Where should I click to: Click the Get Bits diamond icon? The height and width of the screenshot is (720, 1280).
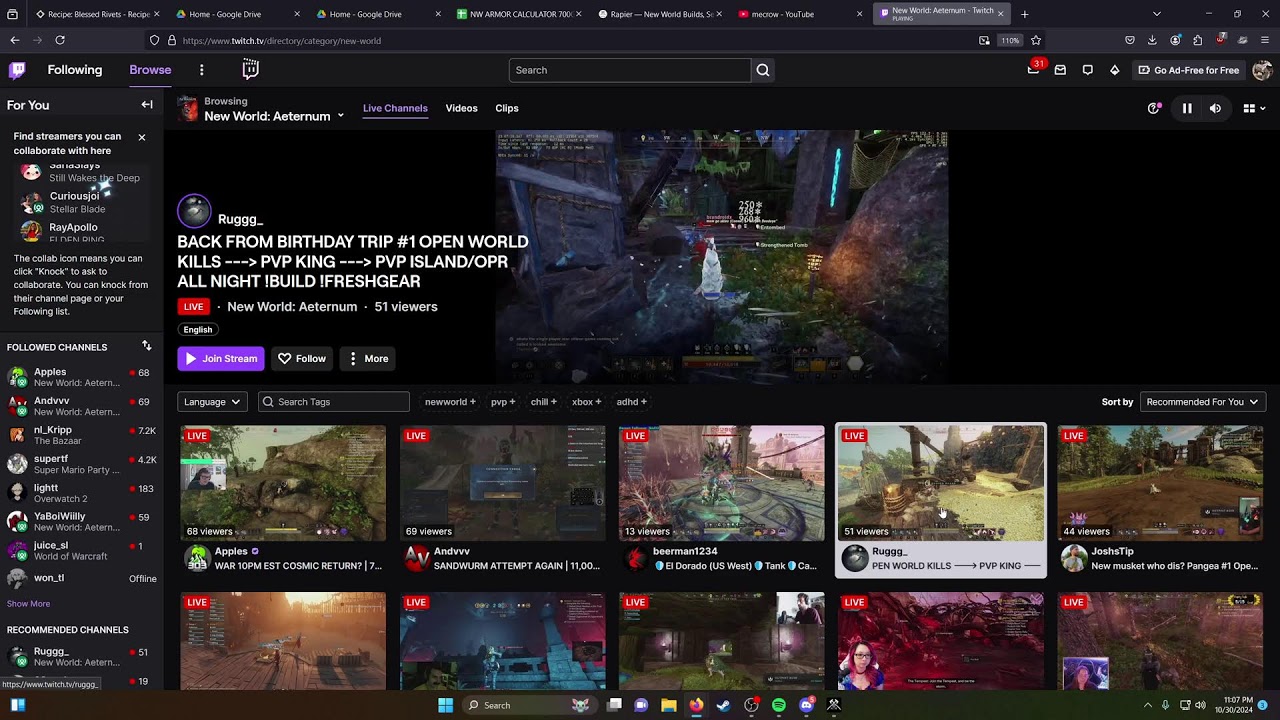point(1114,70)
